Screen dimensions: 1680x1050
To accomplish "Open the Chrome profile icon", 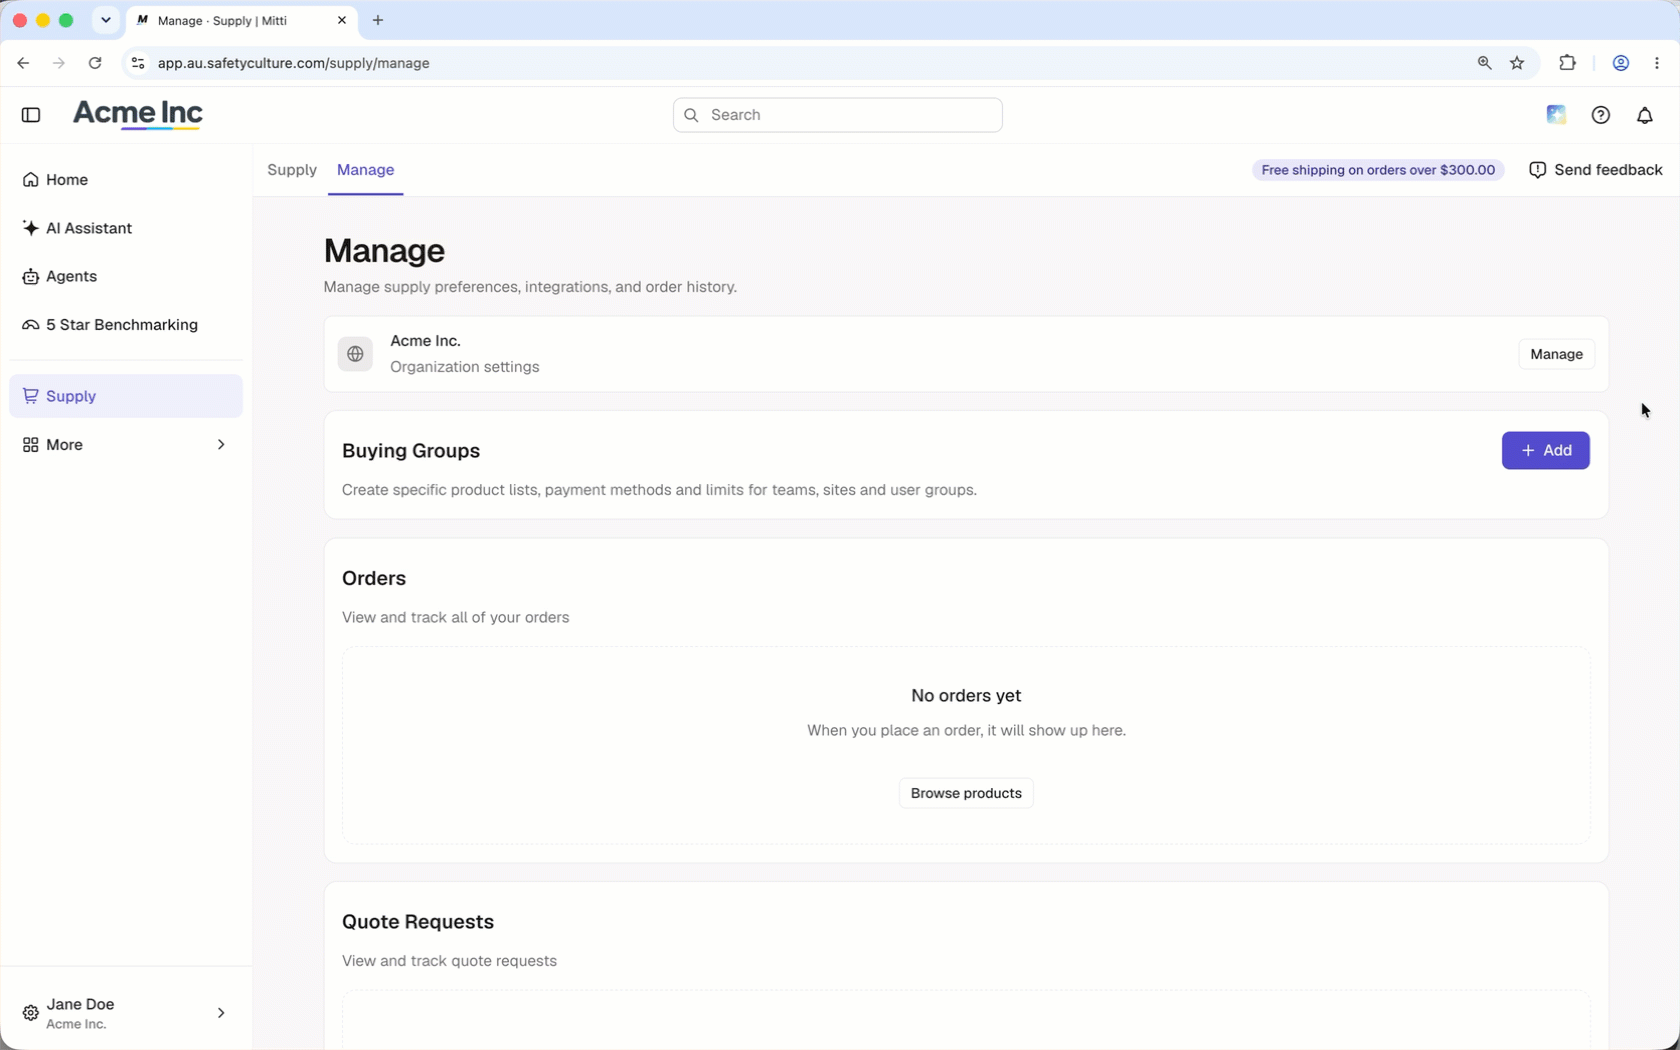I will 1621,63.
